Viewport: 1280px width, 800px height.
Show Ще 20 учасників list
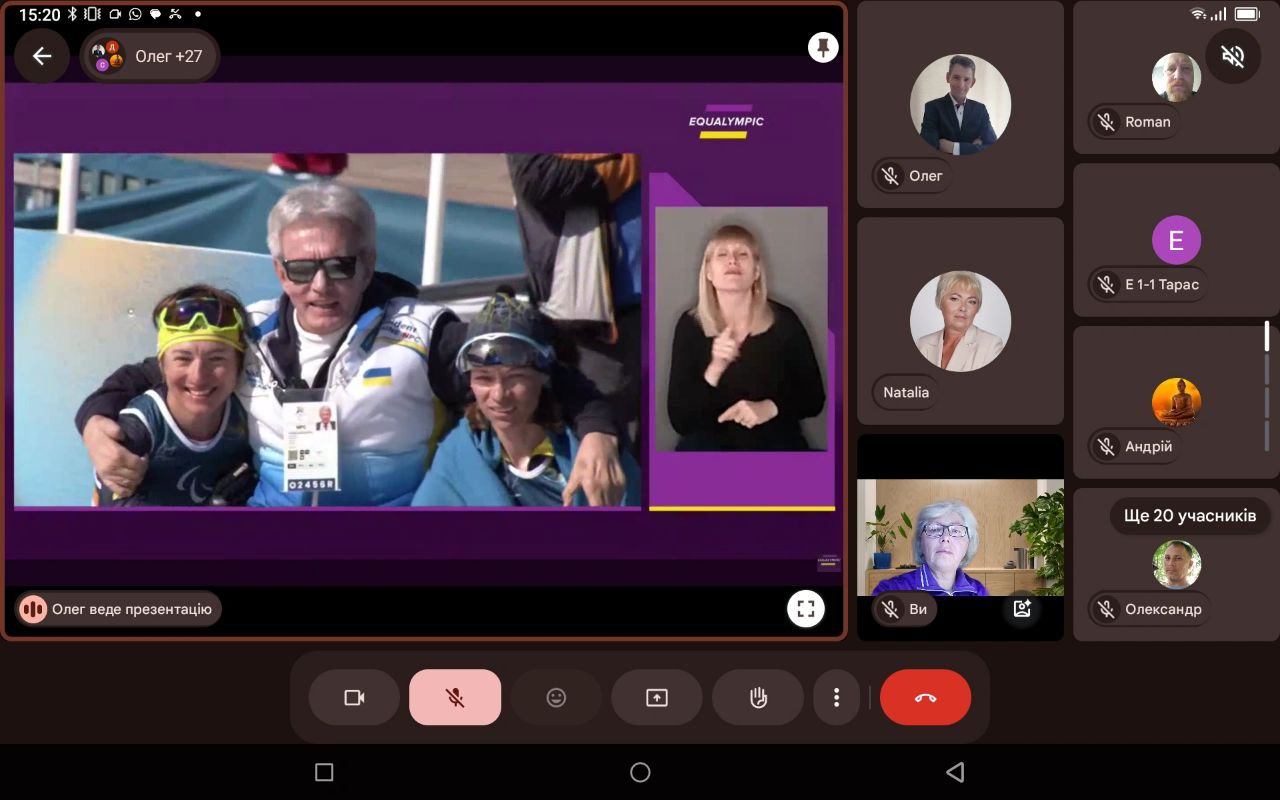[1190, 516]
